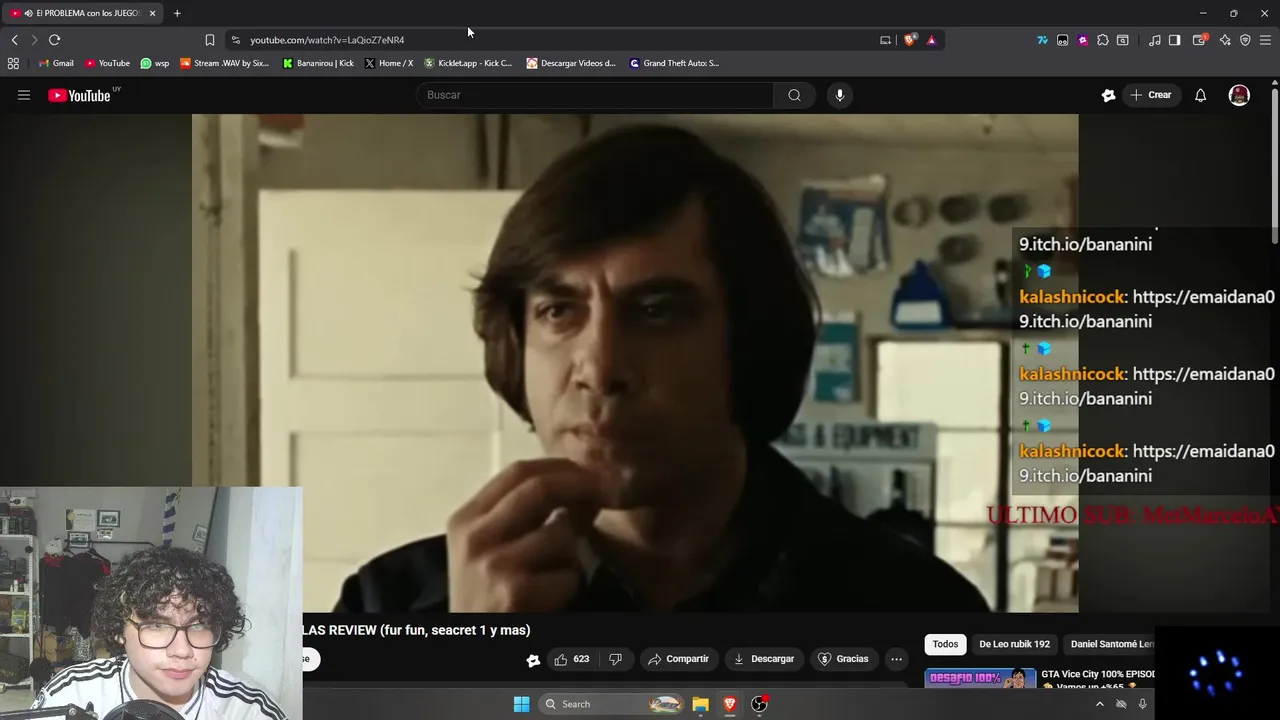Image resolution: width=1280 pixels, height=720 pixels.
Task: Open a new browser tab with plus
Action: [177, 13]
